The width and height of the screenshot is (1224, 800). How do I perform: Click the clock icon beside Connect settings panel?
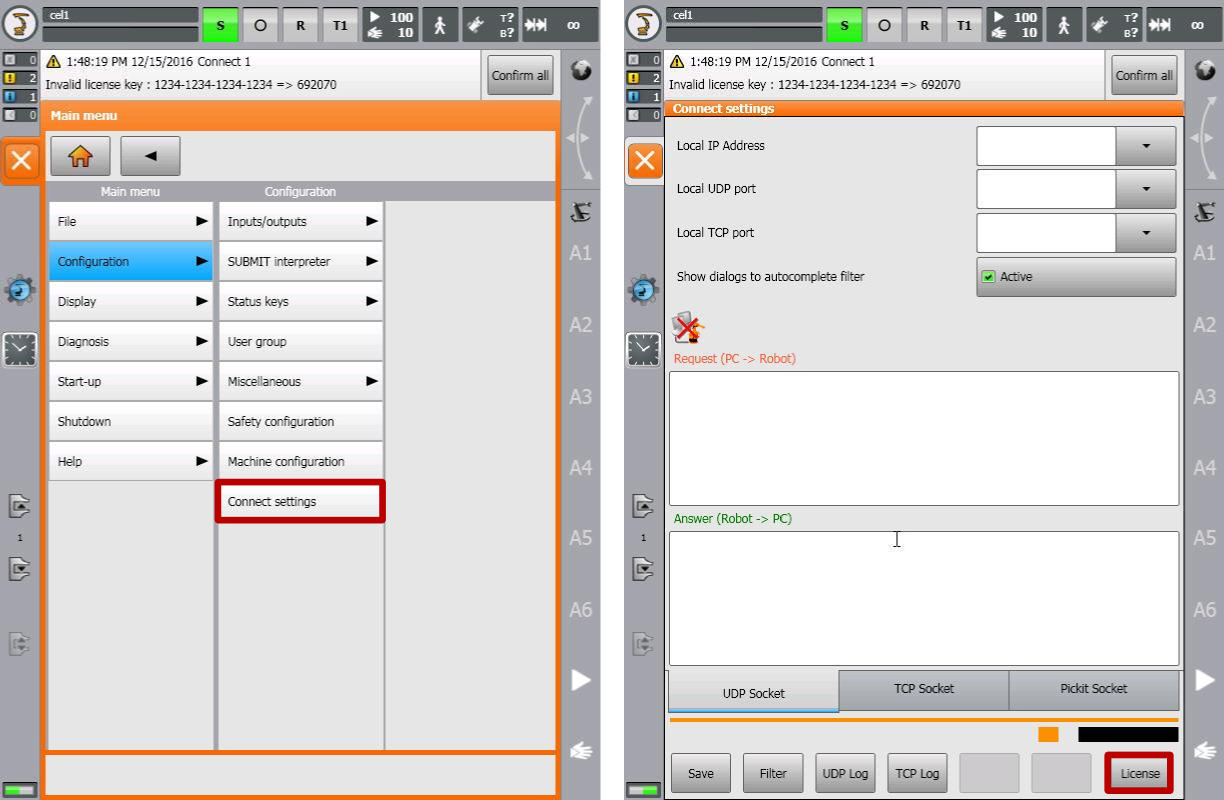click(644, 349)
